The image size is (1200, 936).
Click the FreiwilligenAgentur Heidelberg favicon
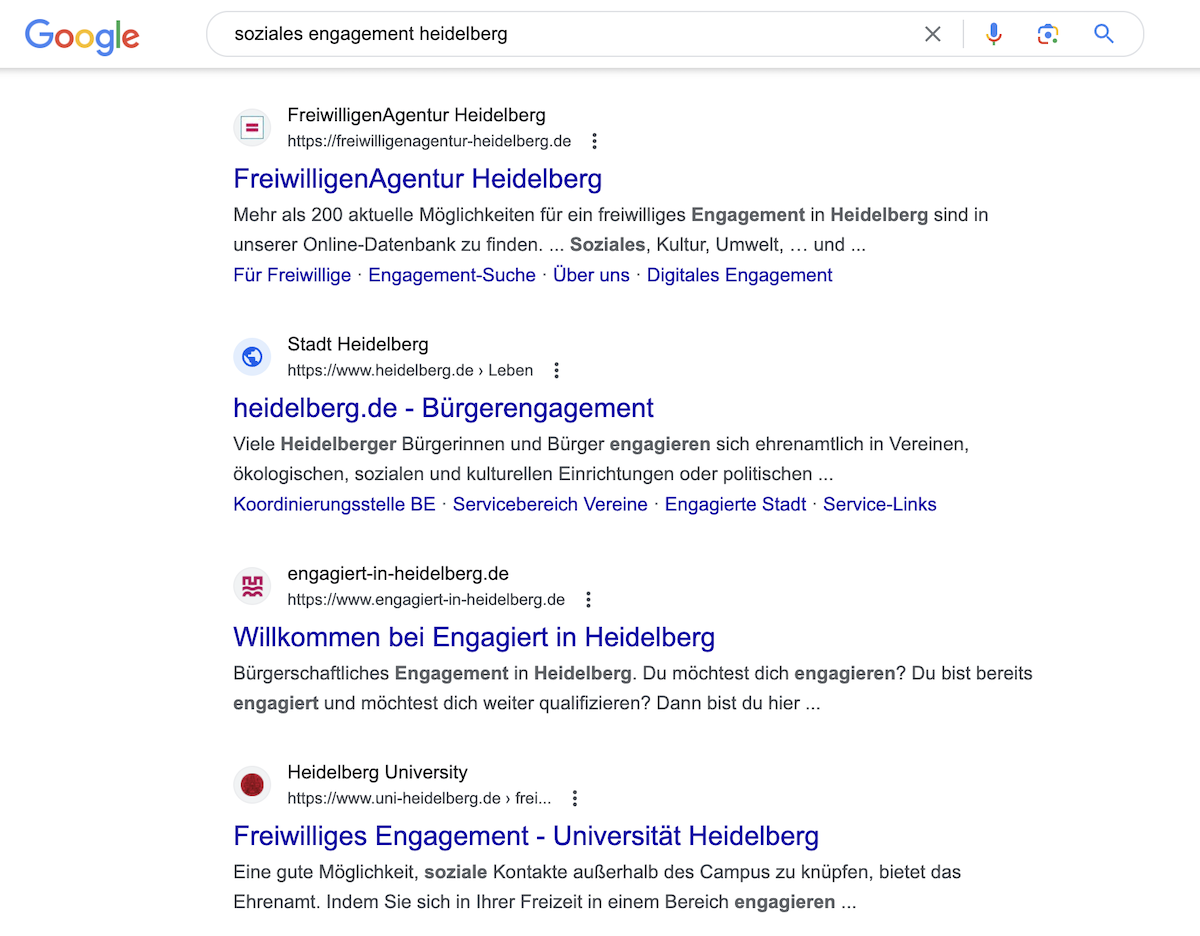click(x=252, y=128)
